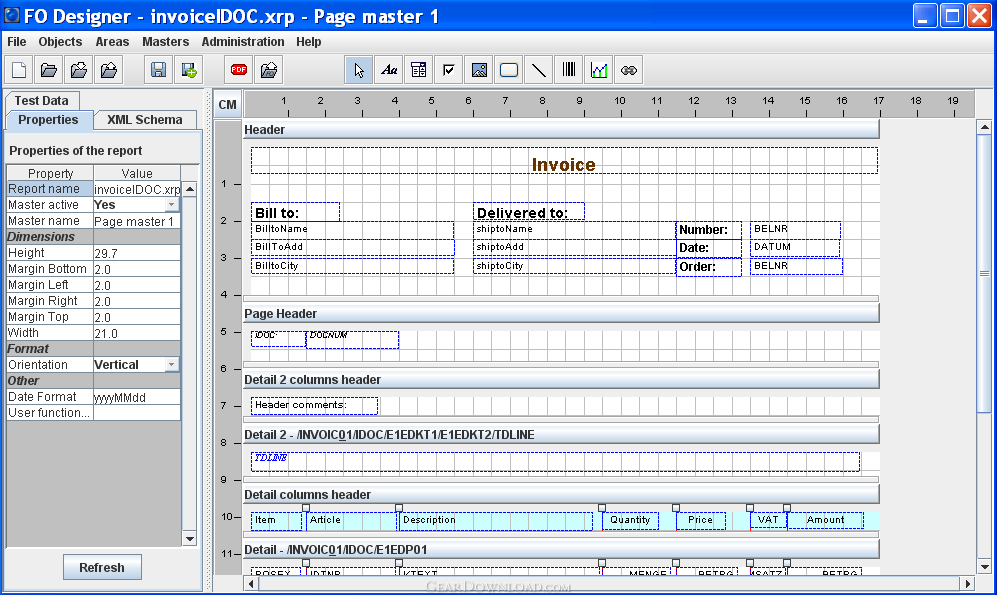997x595 pixels.
Task: Select the DATUM field on canvas
Action: (795, 248)
